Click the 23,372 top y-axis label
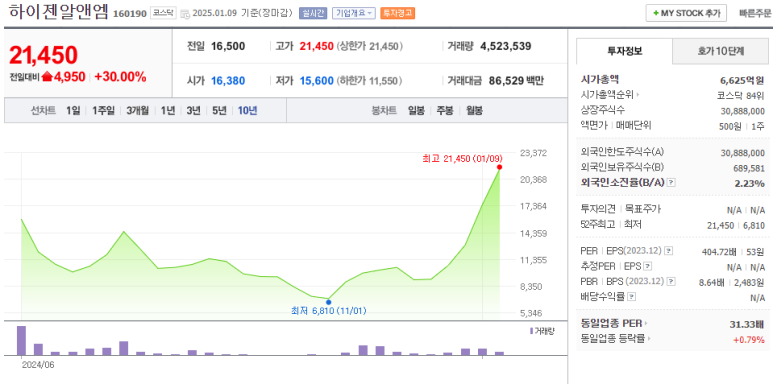The width and height of the screenshot is (773, 384). [x=533, y=153]
